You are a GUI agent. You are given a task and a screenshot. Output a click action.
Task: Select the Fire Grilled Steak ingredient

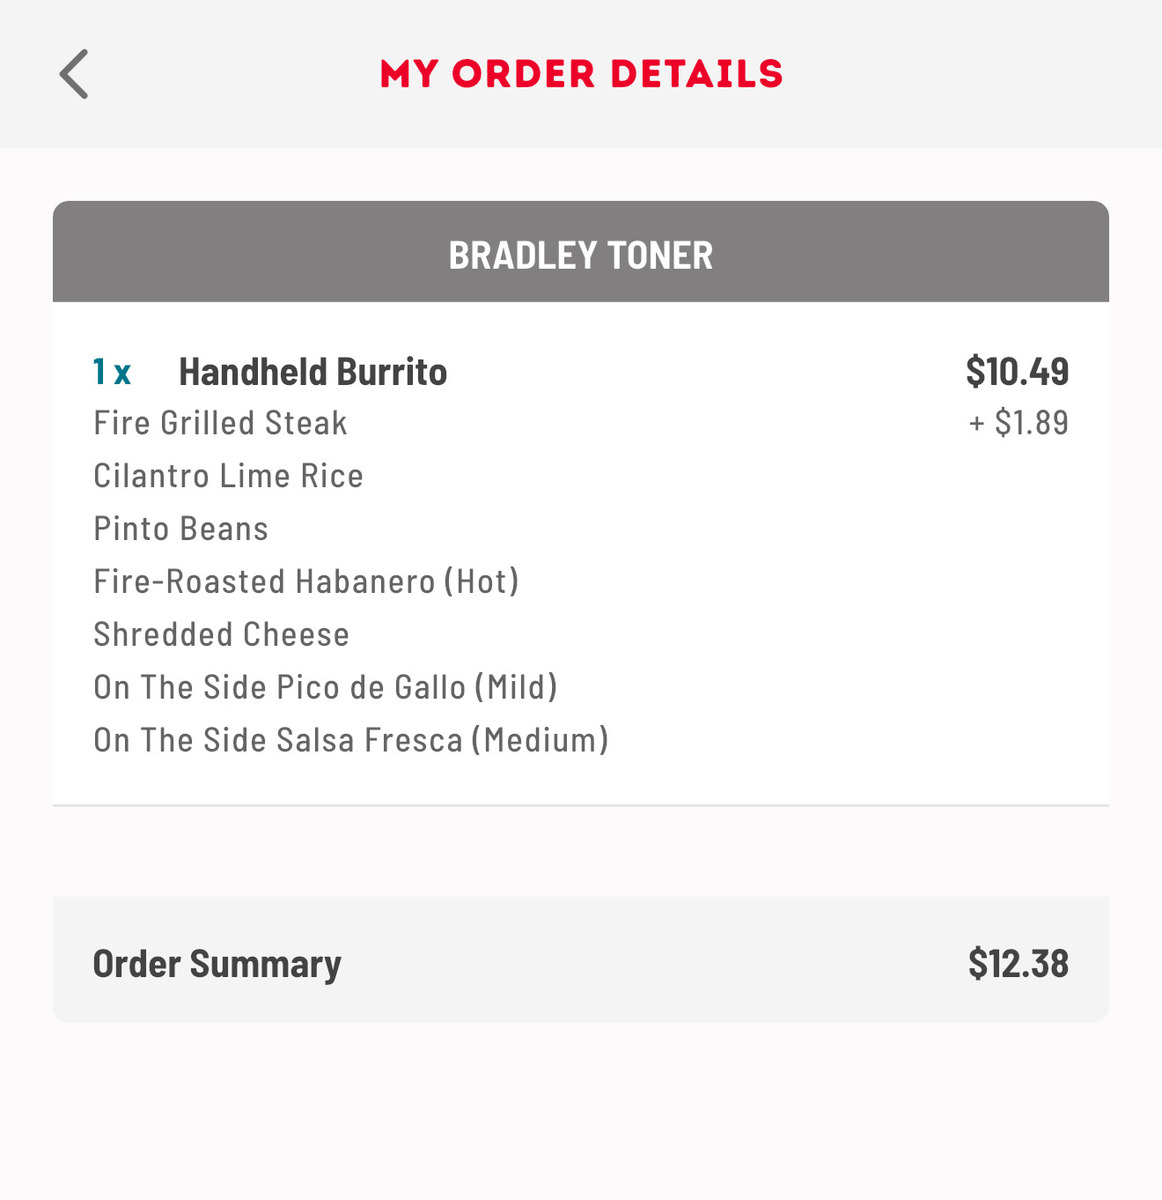coord(220,423)
